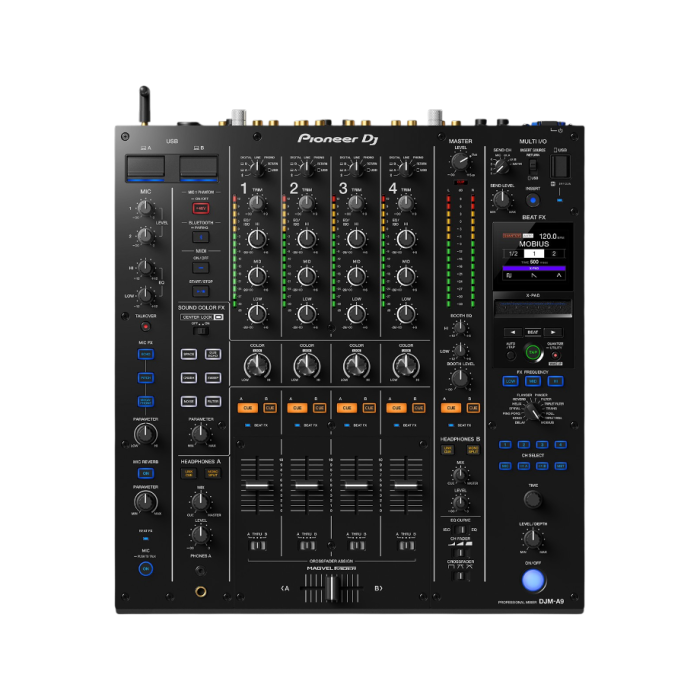Select FX Frequency LOW button
Viewport: 700px width, 700px height.
(510, 381)
